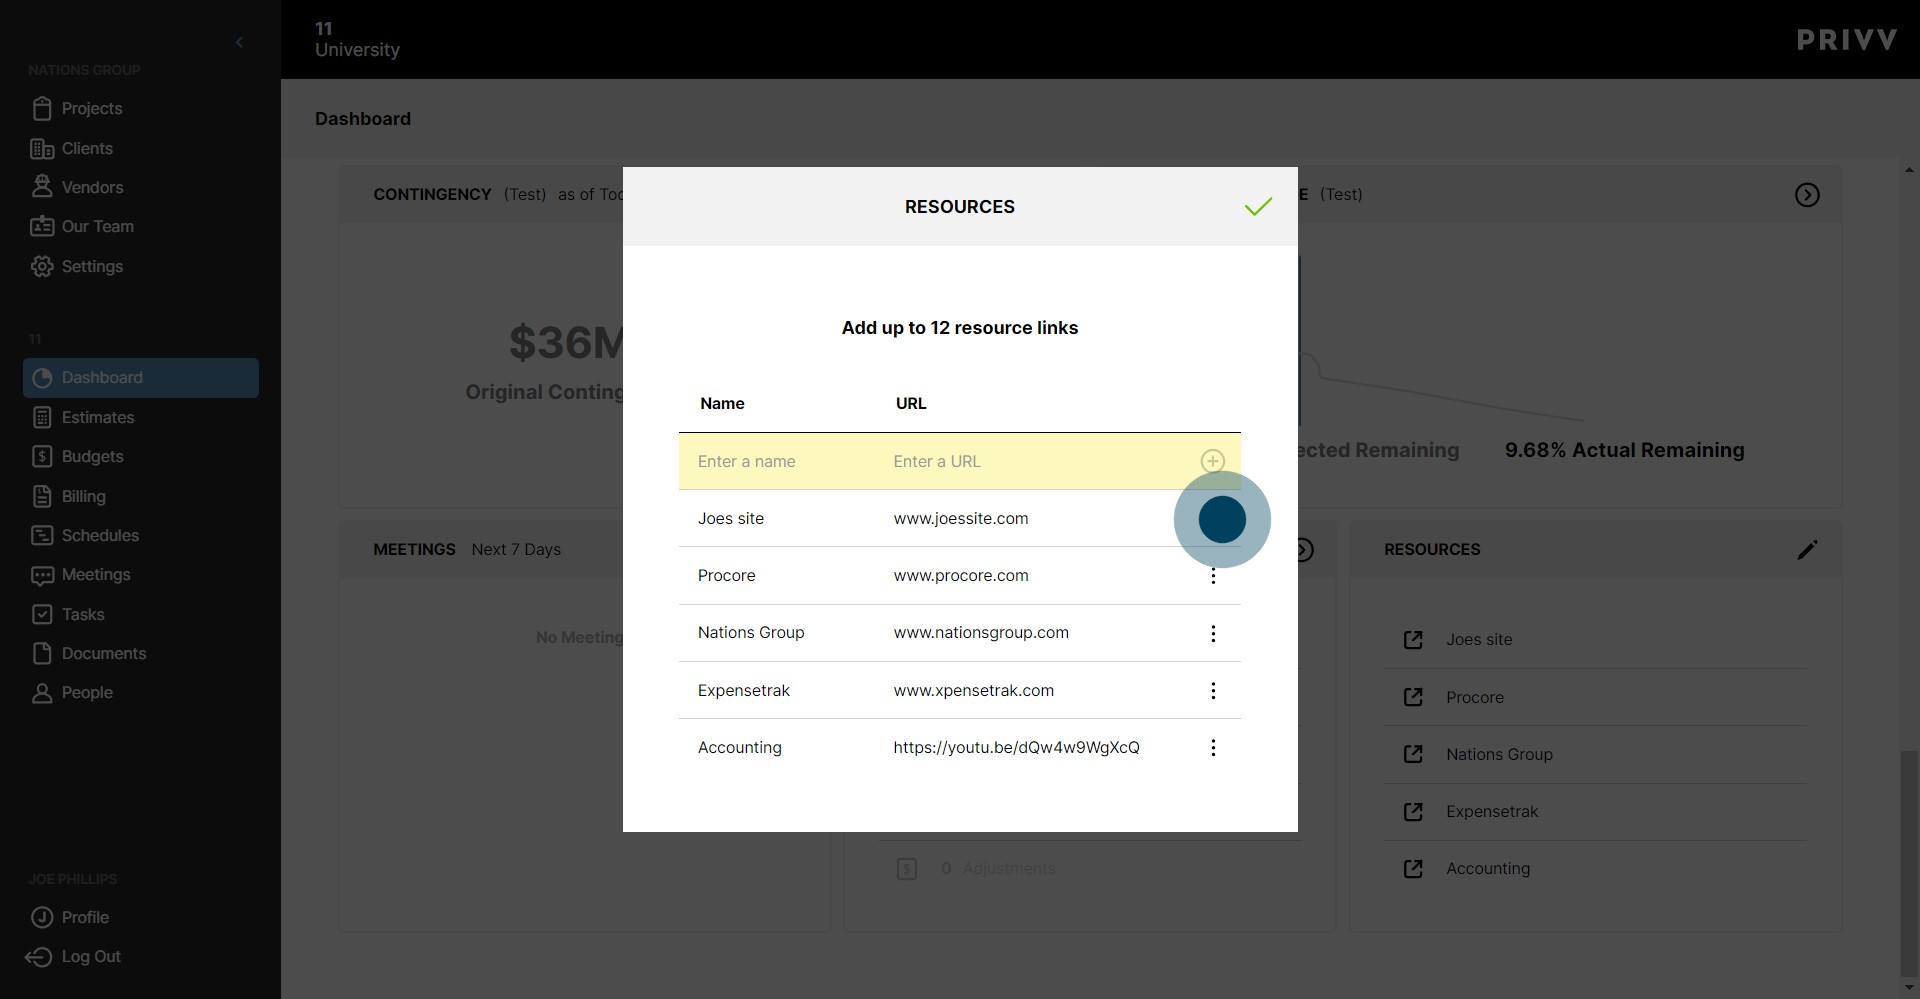
Task: Edit Resources panel with pencil icon
Action: coord(1807,549)
